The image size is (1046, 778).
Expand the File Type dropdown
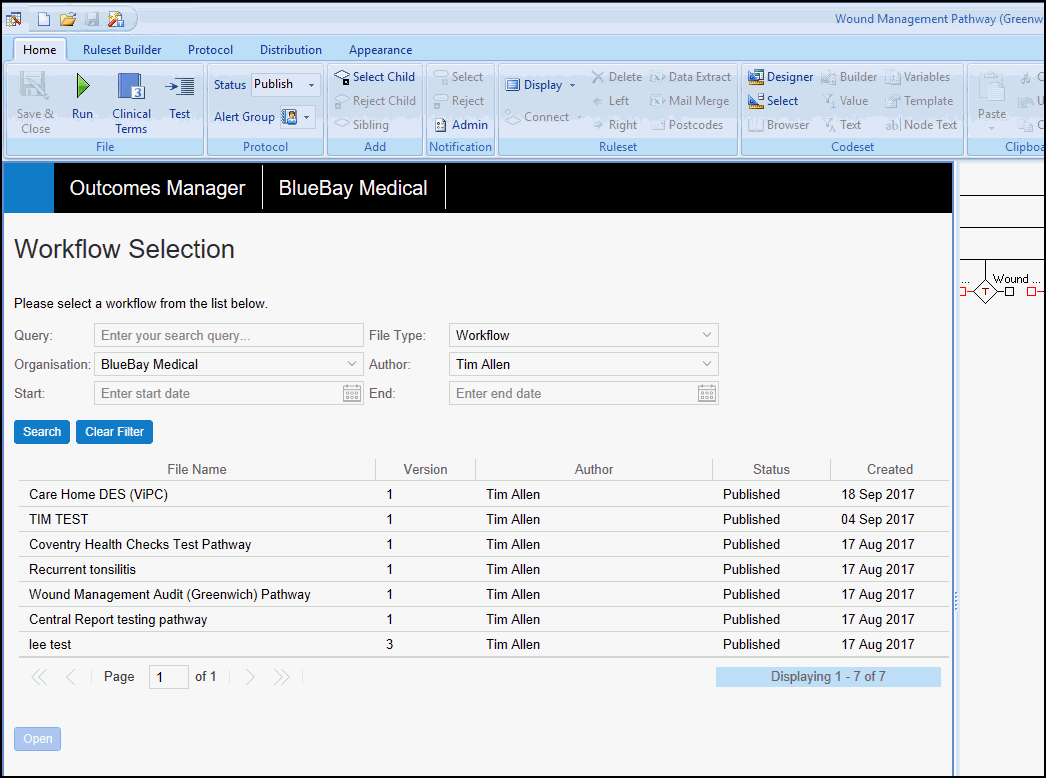click(707, 336)
